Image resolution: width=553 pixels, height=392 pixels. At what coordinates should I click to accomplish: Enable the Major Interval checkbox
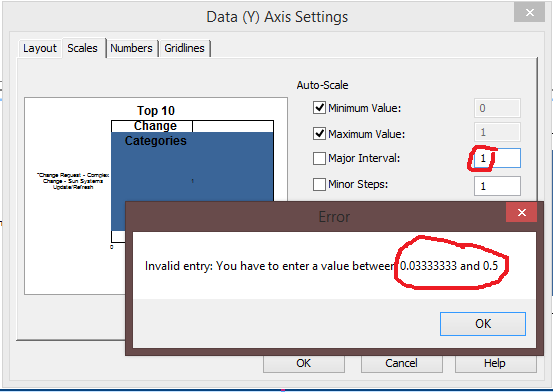(x=319, y=158)
